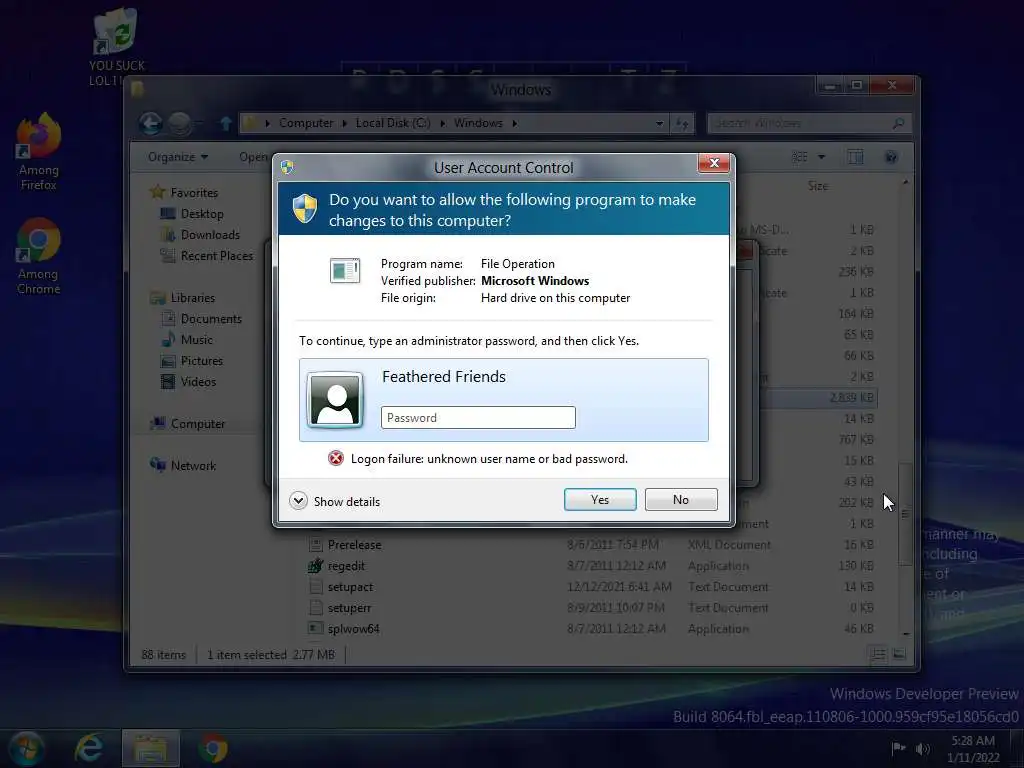Open File Explorer taskbar button
Screen dimensions: 1024x768
click(x=151, y=748)
